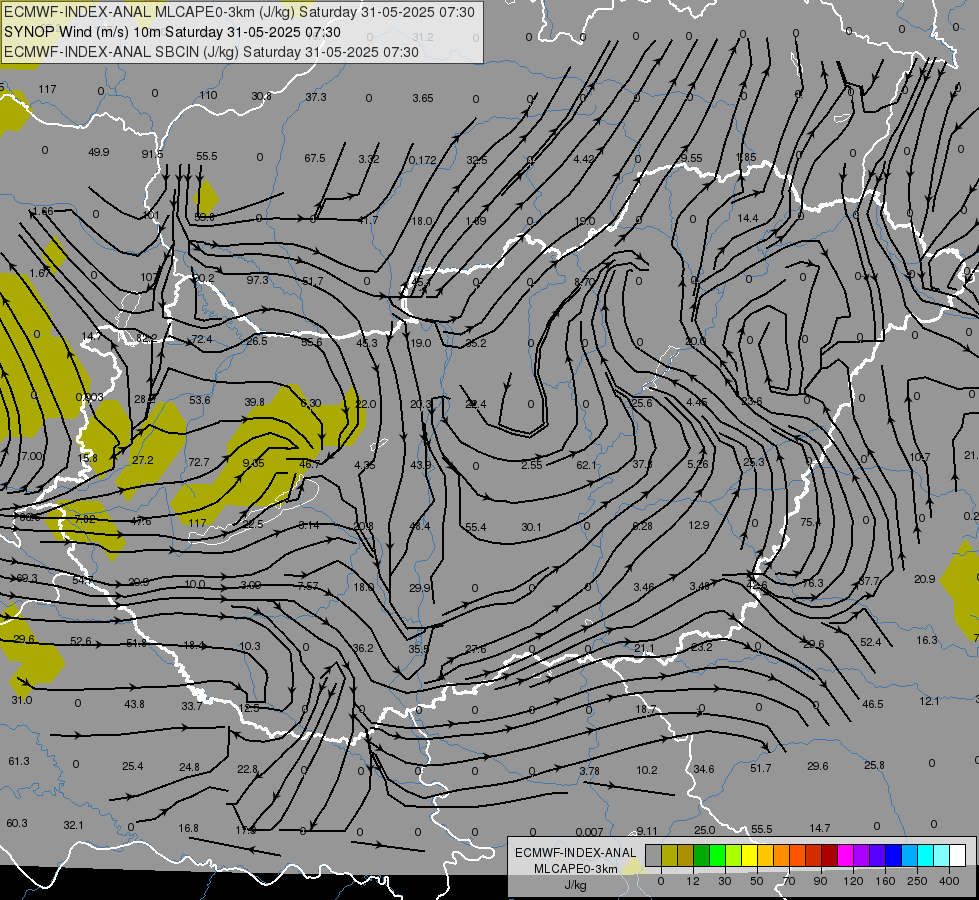
Task: Click the map value 30.8
Action: tap(262, 96)
